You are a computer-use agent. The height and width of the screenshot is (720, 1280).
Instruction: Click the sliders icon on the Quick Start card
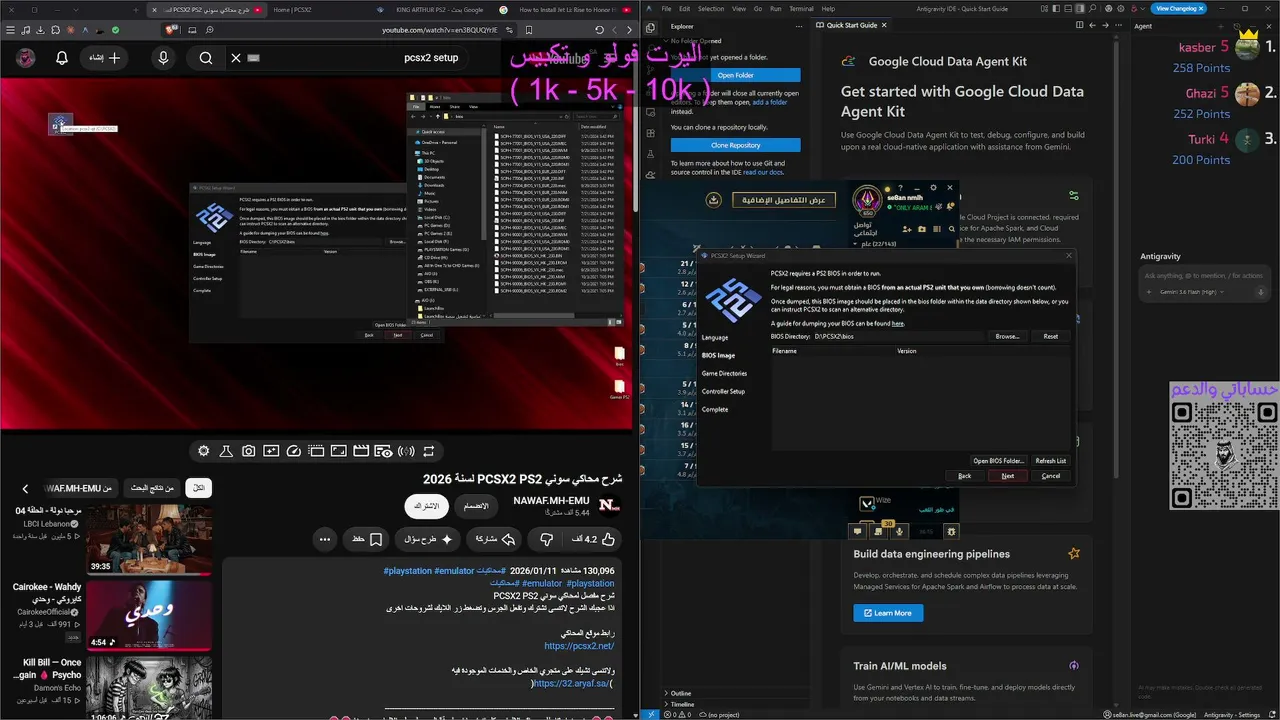click(x=1074, y=196)
